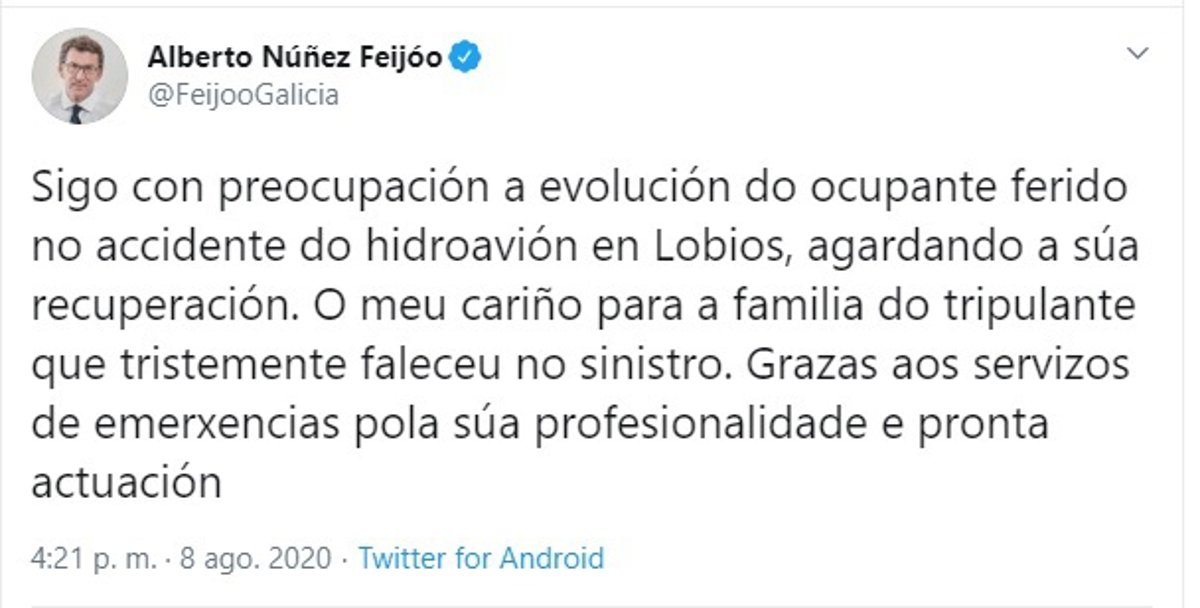
Task: Click the blue verified badge
Action: coord(466,58)
